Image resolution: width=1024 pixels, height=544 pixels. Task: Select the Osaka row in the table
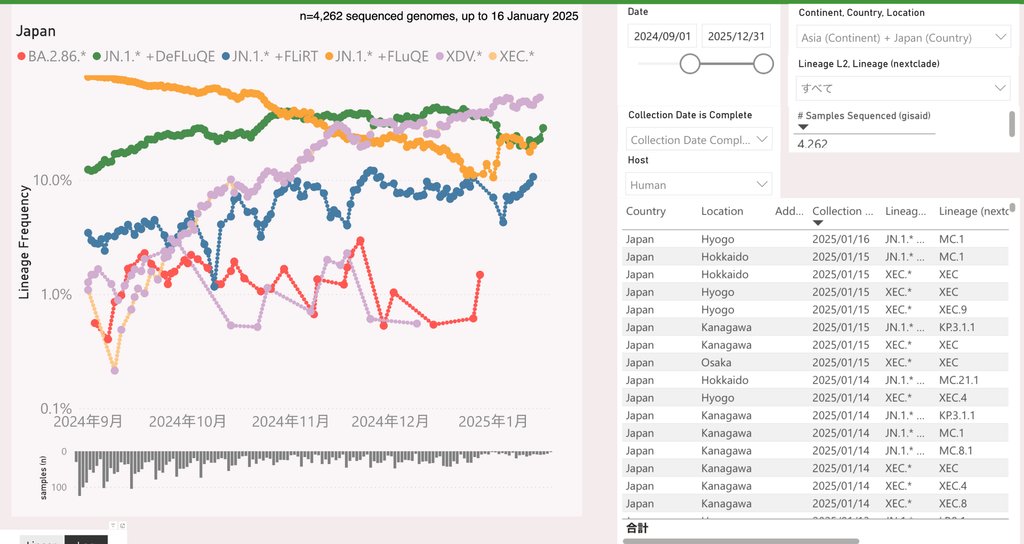716,362
